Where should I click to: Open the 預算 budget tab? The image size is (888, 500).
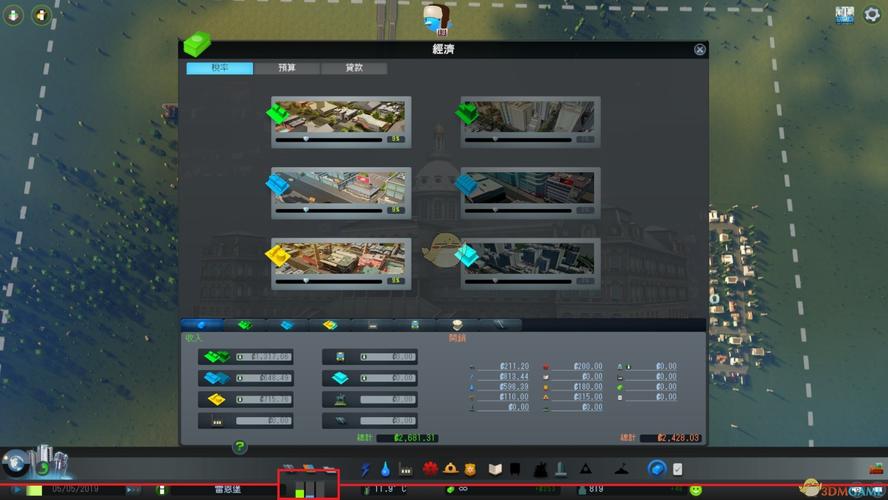pos(287,68)
